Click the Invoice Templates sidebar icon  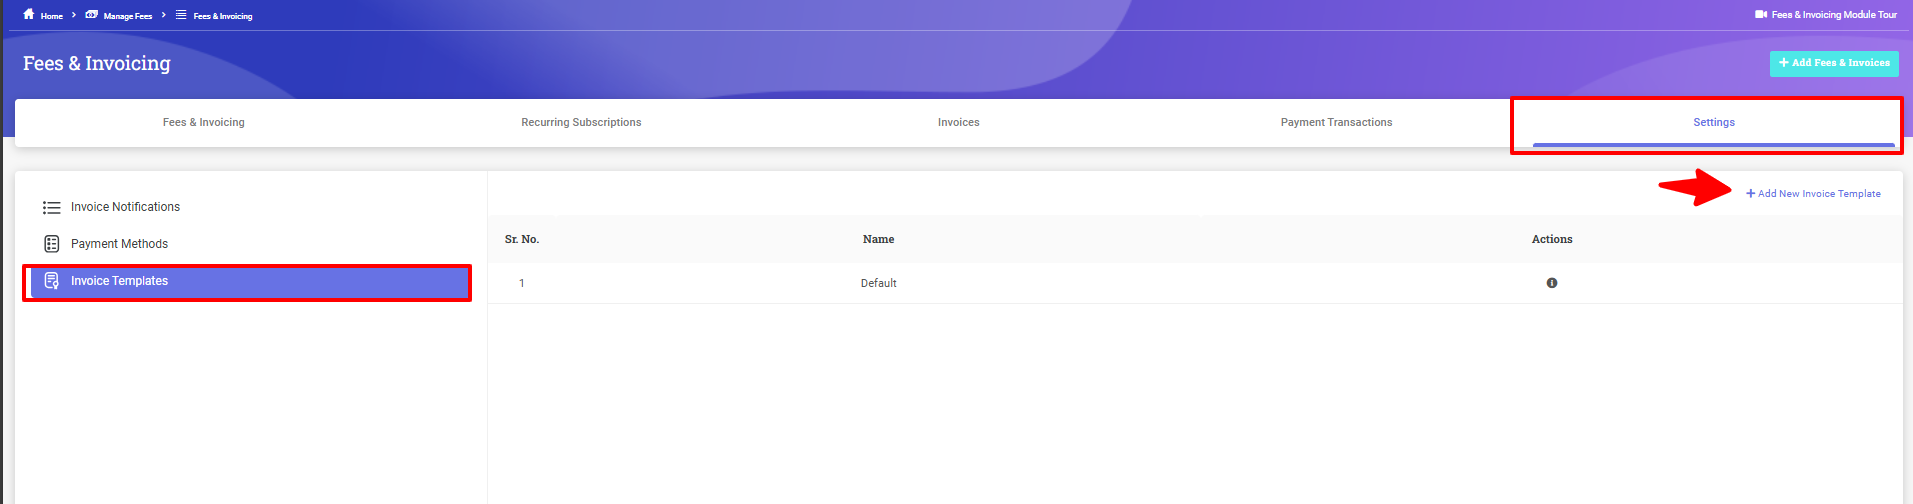pos(51,281)
